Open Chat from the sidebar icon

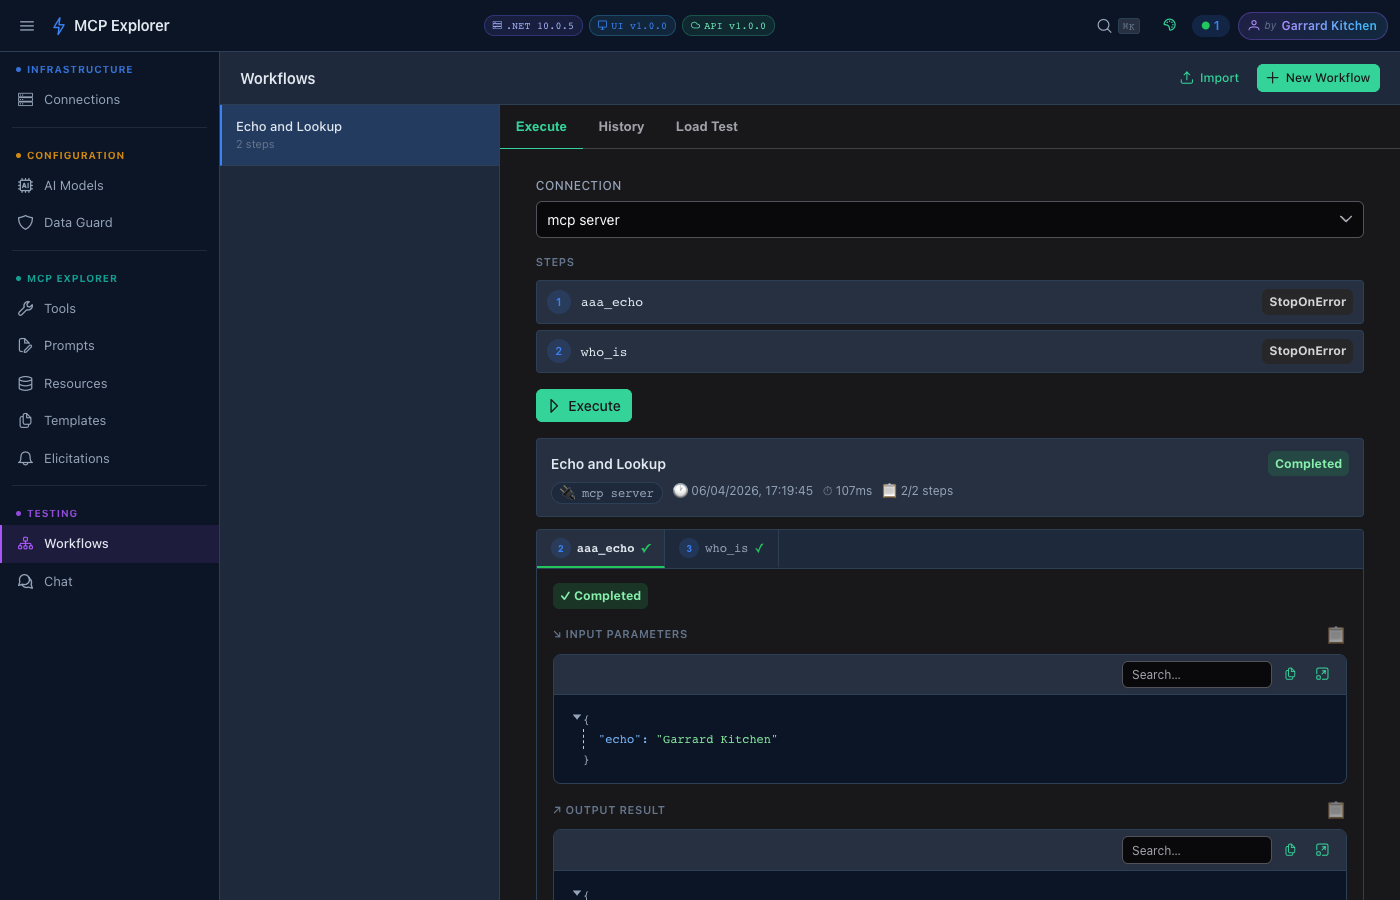(25, 581)
